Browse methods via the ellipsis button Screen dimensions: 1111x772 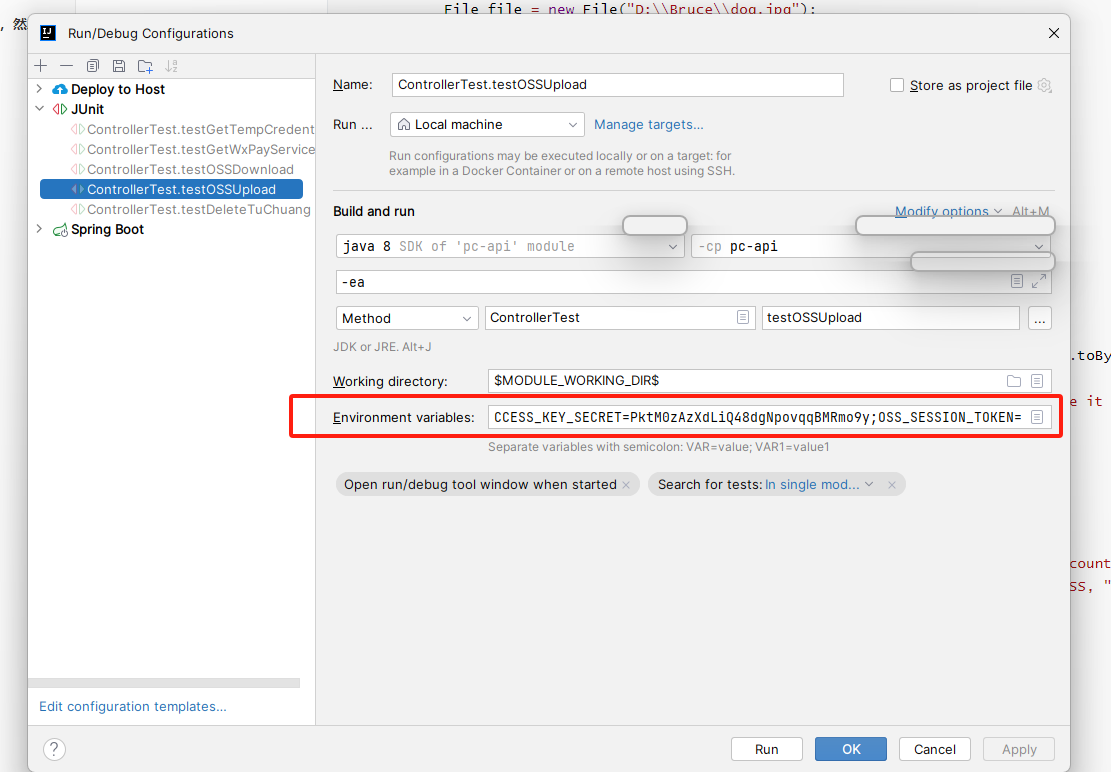[1039, 318]
